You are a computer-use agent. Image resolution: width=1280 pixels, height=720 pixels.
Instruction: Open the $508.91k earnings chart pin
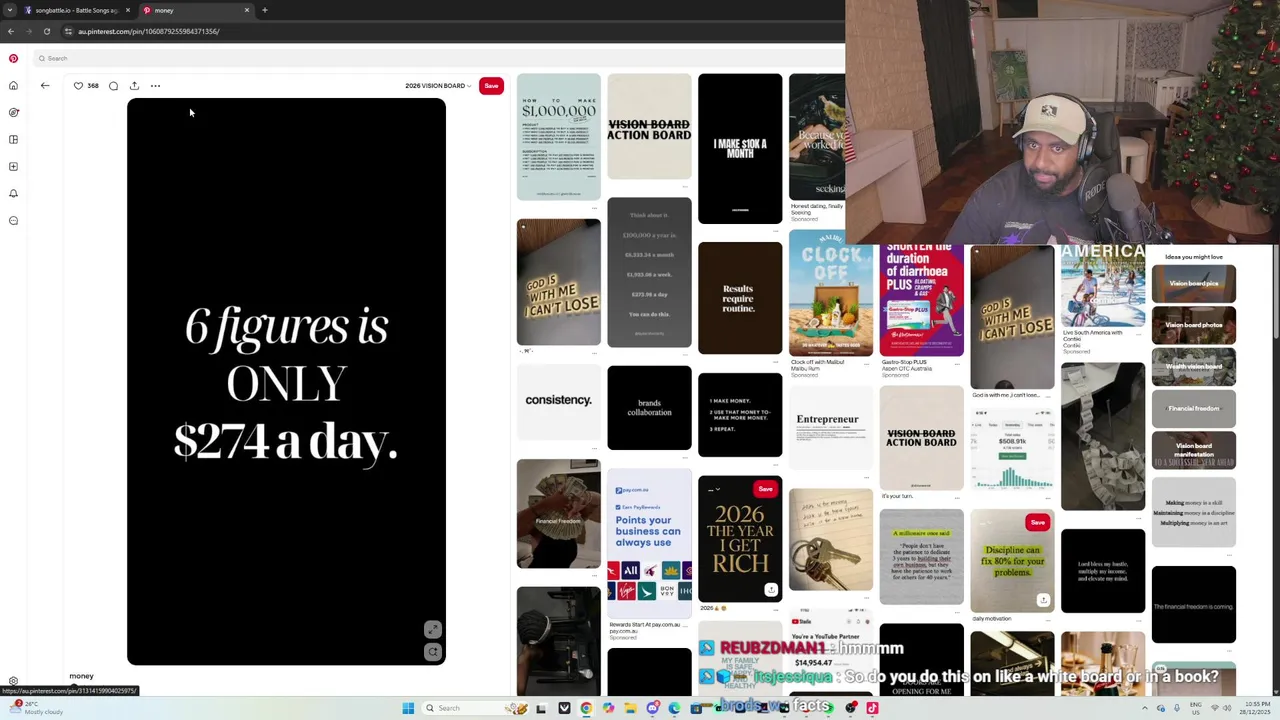(x=1012, y=451)
